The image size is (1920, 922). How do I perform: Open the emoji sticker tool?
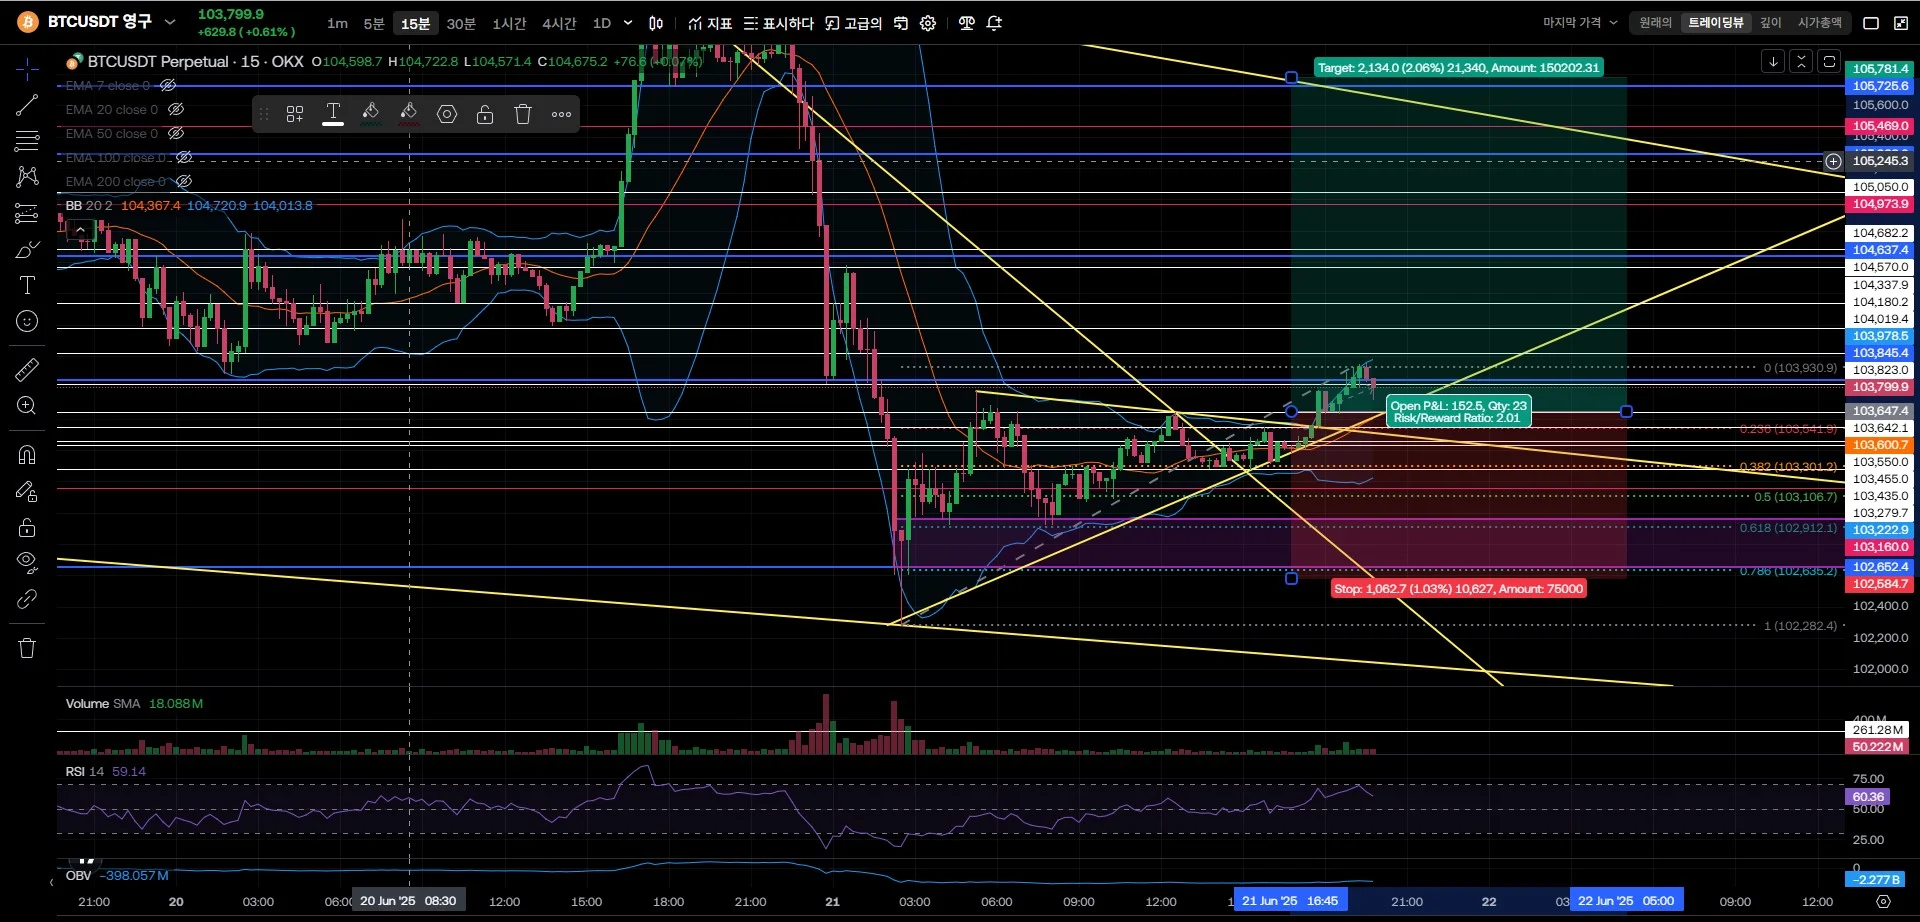point(27,321)
